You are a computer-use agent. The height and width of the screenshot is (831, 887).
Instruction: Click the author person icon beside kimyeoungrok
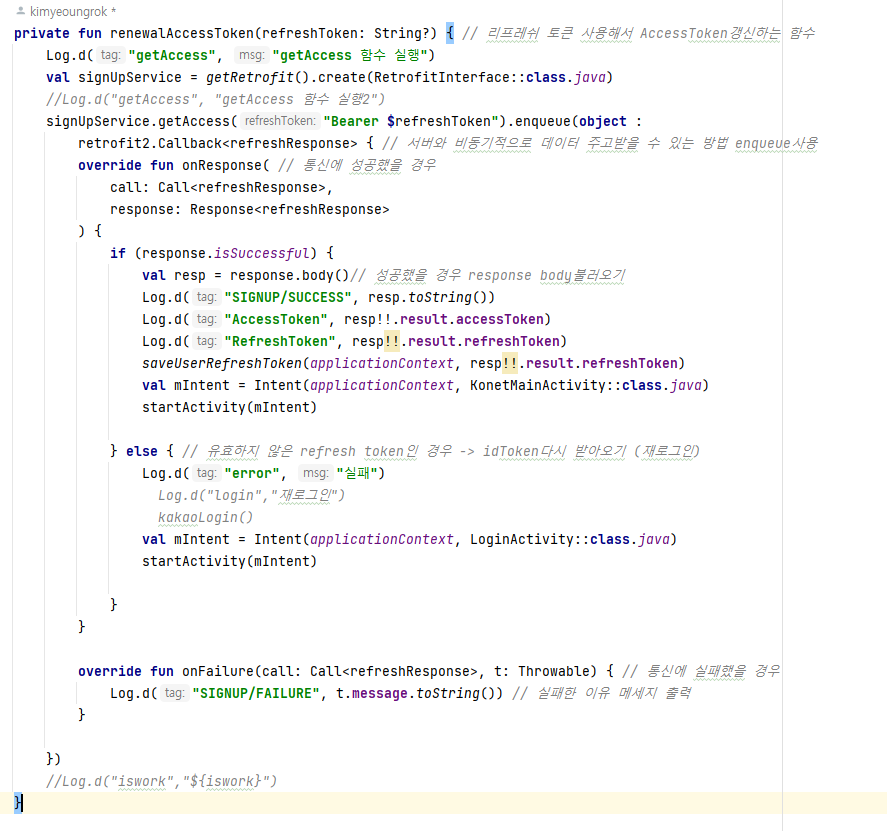pyautogui.click(x=21, y=11)
